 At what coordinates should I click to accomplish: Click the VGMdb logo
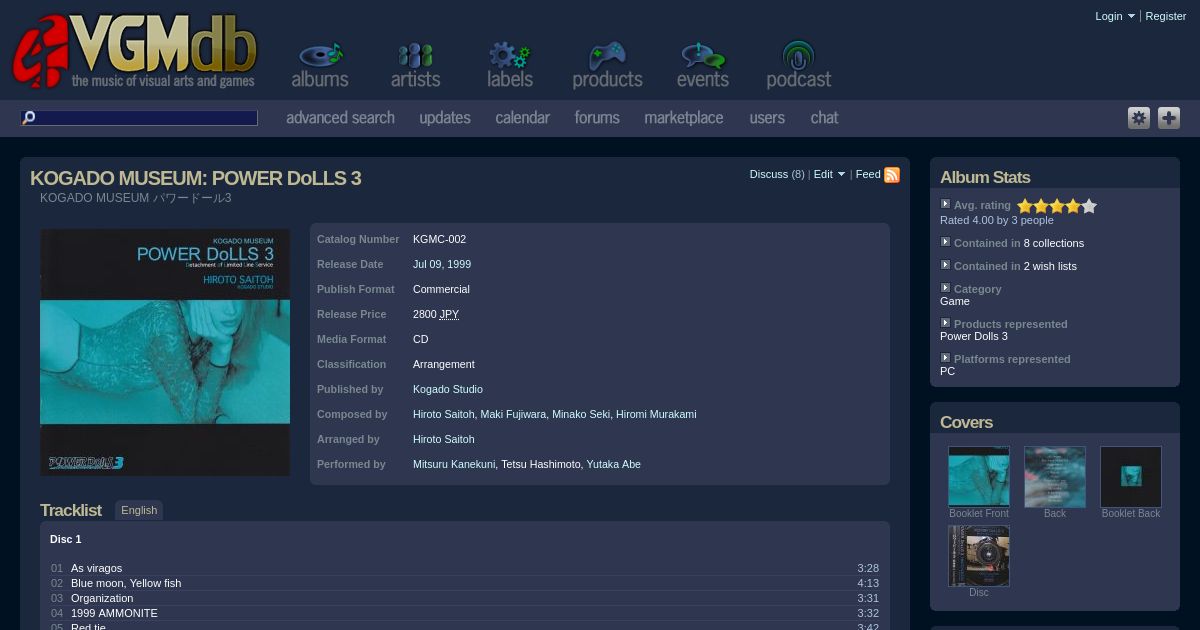pyautogui.click(x=135, y=52)
